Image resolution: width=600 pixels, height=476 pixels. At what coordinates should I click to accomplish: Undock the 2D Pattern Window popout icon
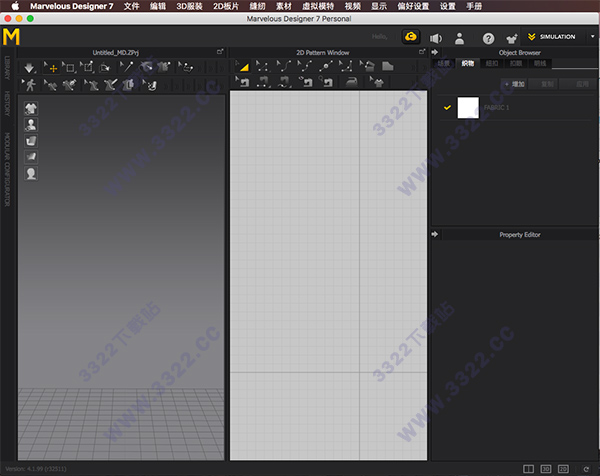(x=422, y=51)
